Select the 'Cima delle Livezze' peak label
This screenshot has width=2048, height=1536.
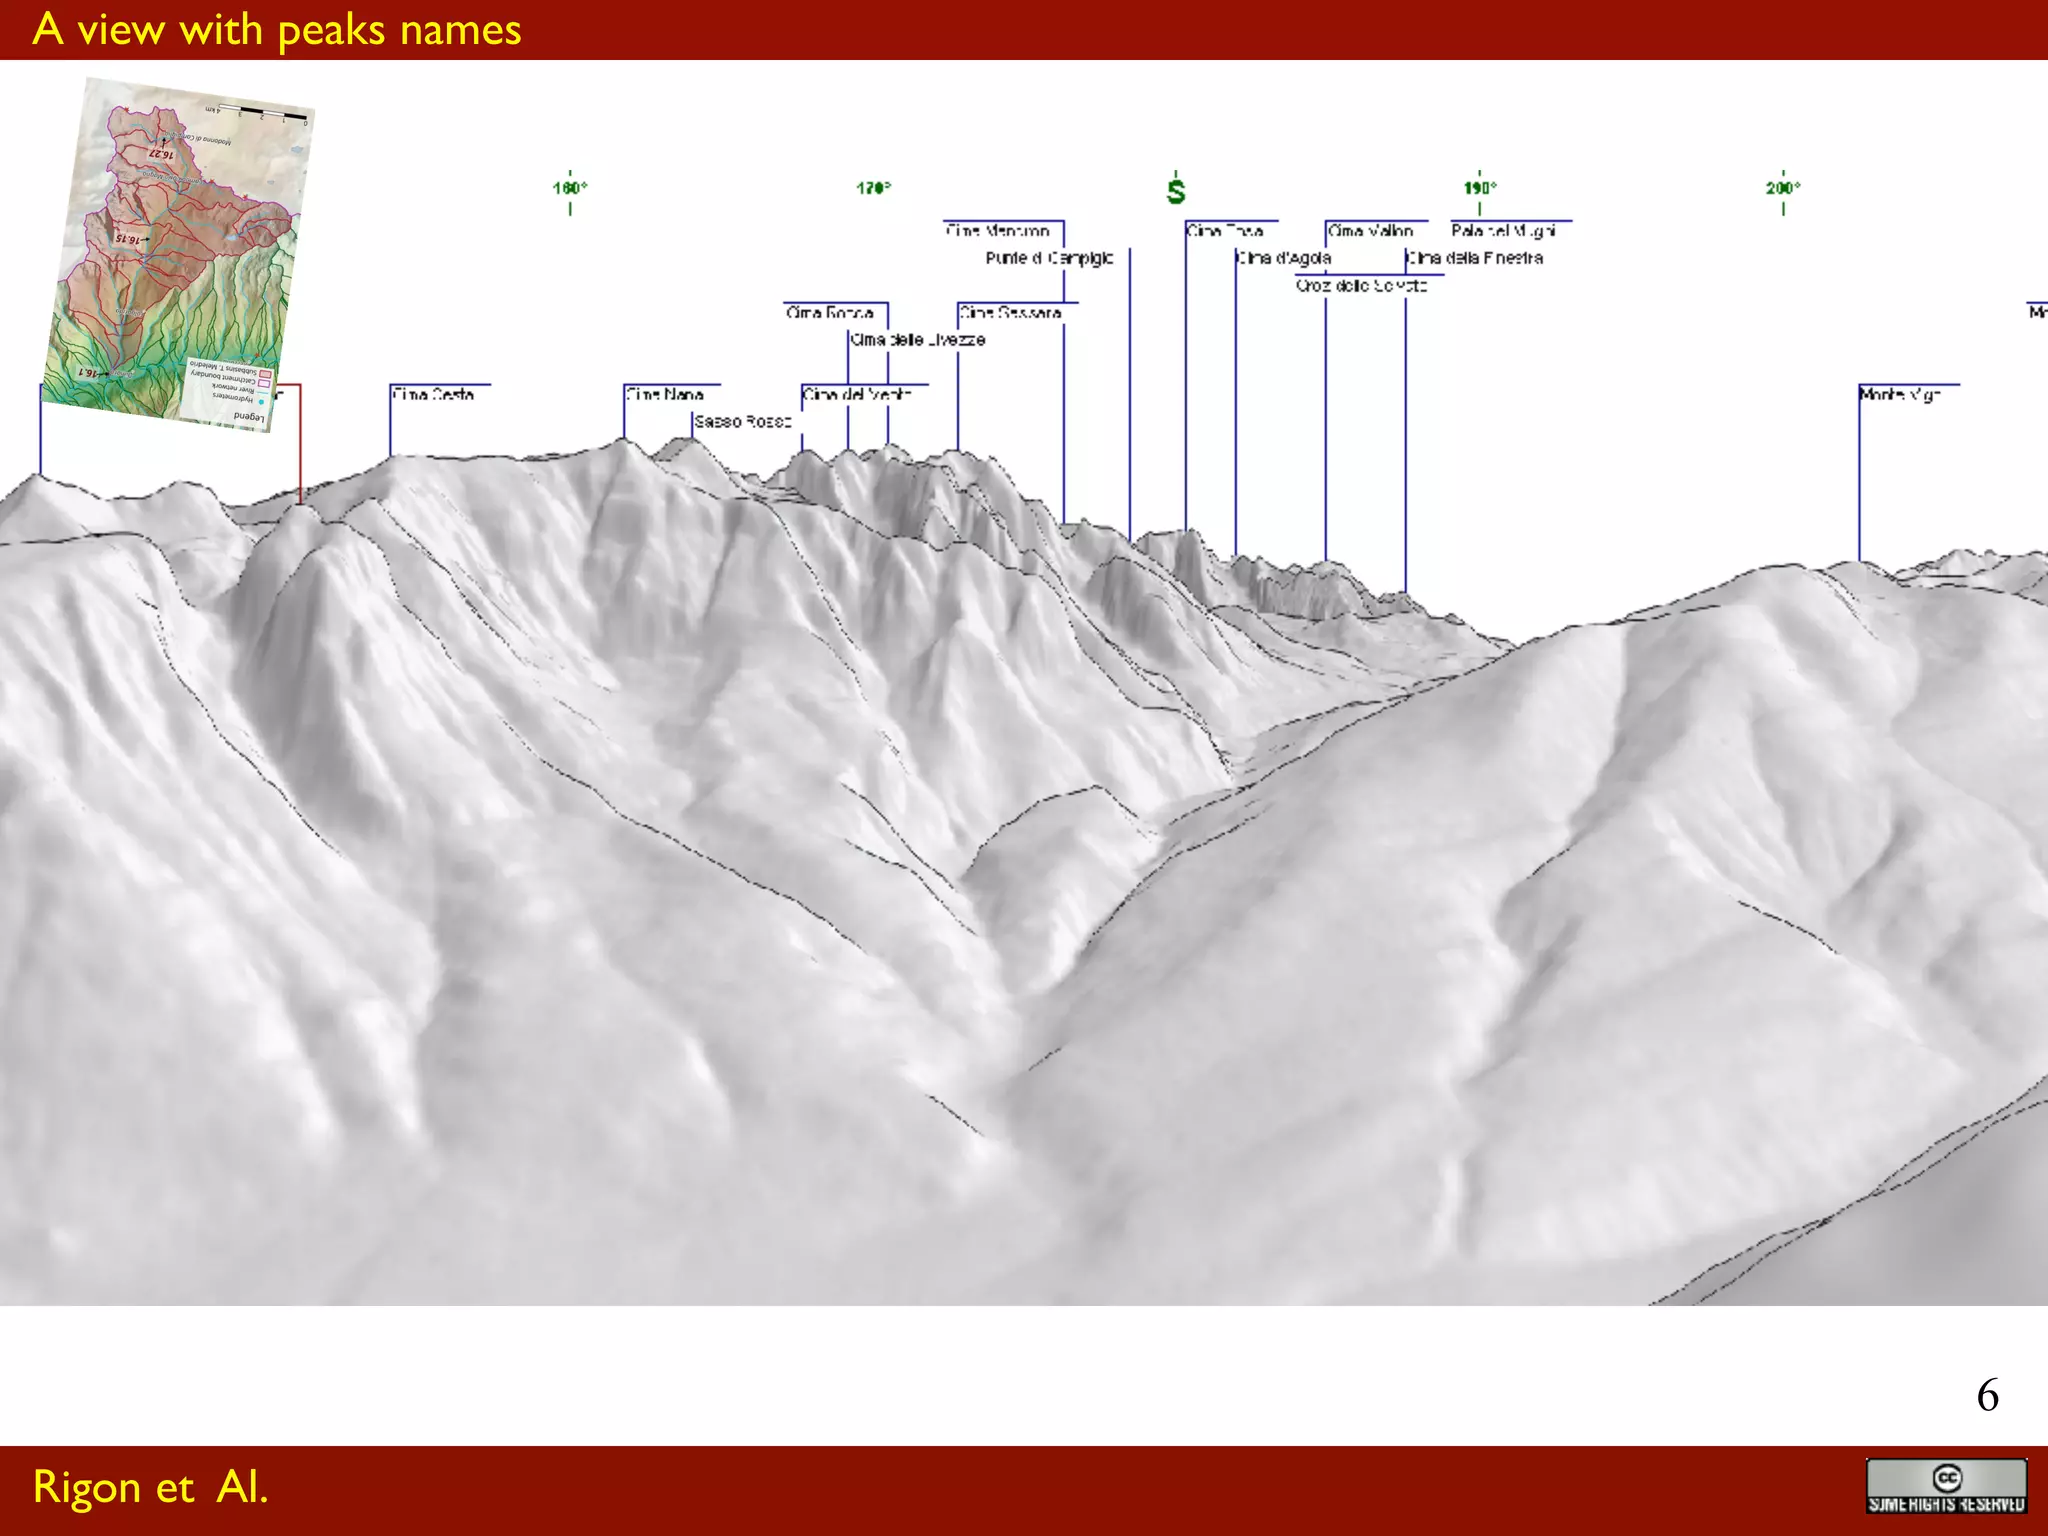918,340
